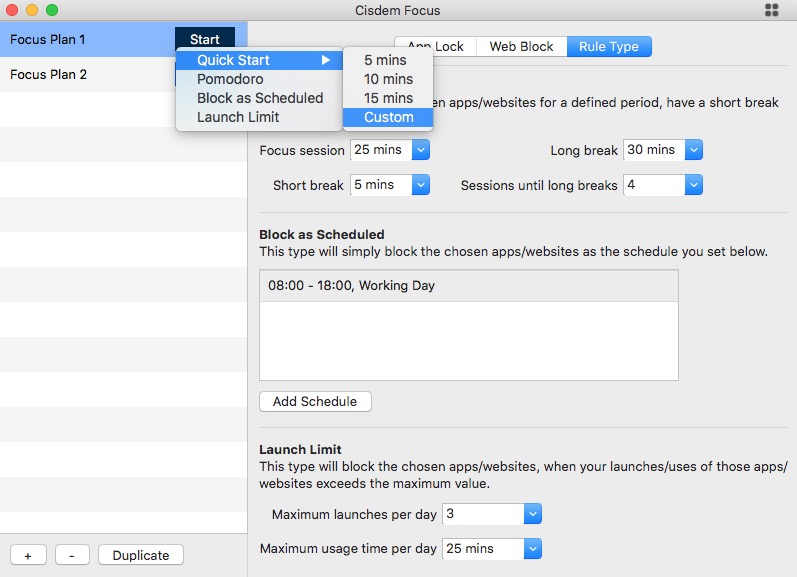Open Maximum launches per day dropdown arrow
Screen dimensions: 797x577
point(533,514)
